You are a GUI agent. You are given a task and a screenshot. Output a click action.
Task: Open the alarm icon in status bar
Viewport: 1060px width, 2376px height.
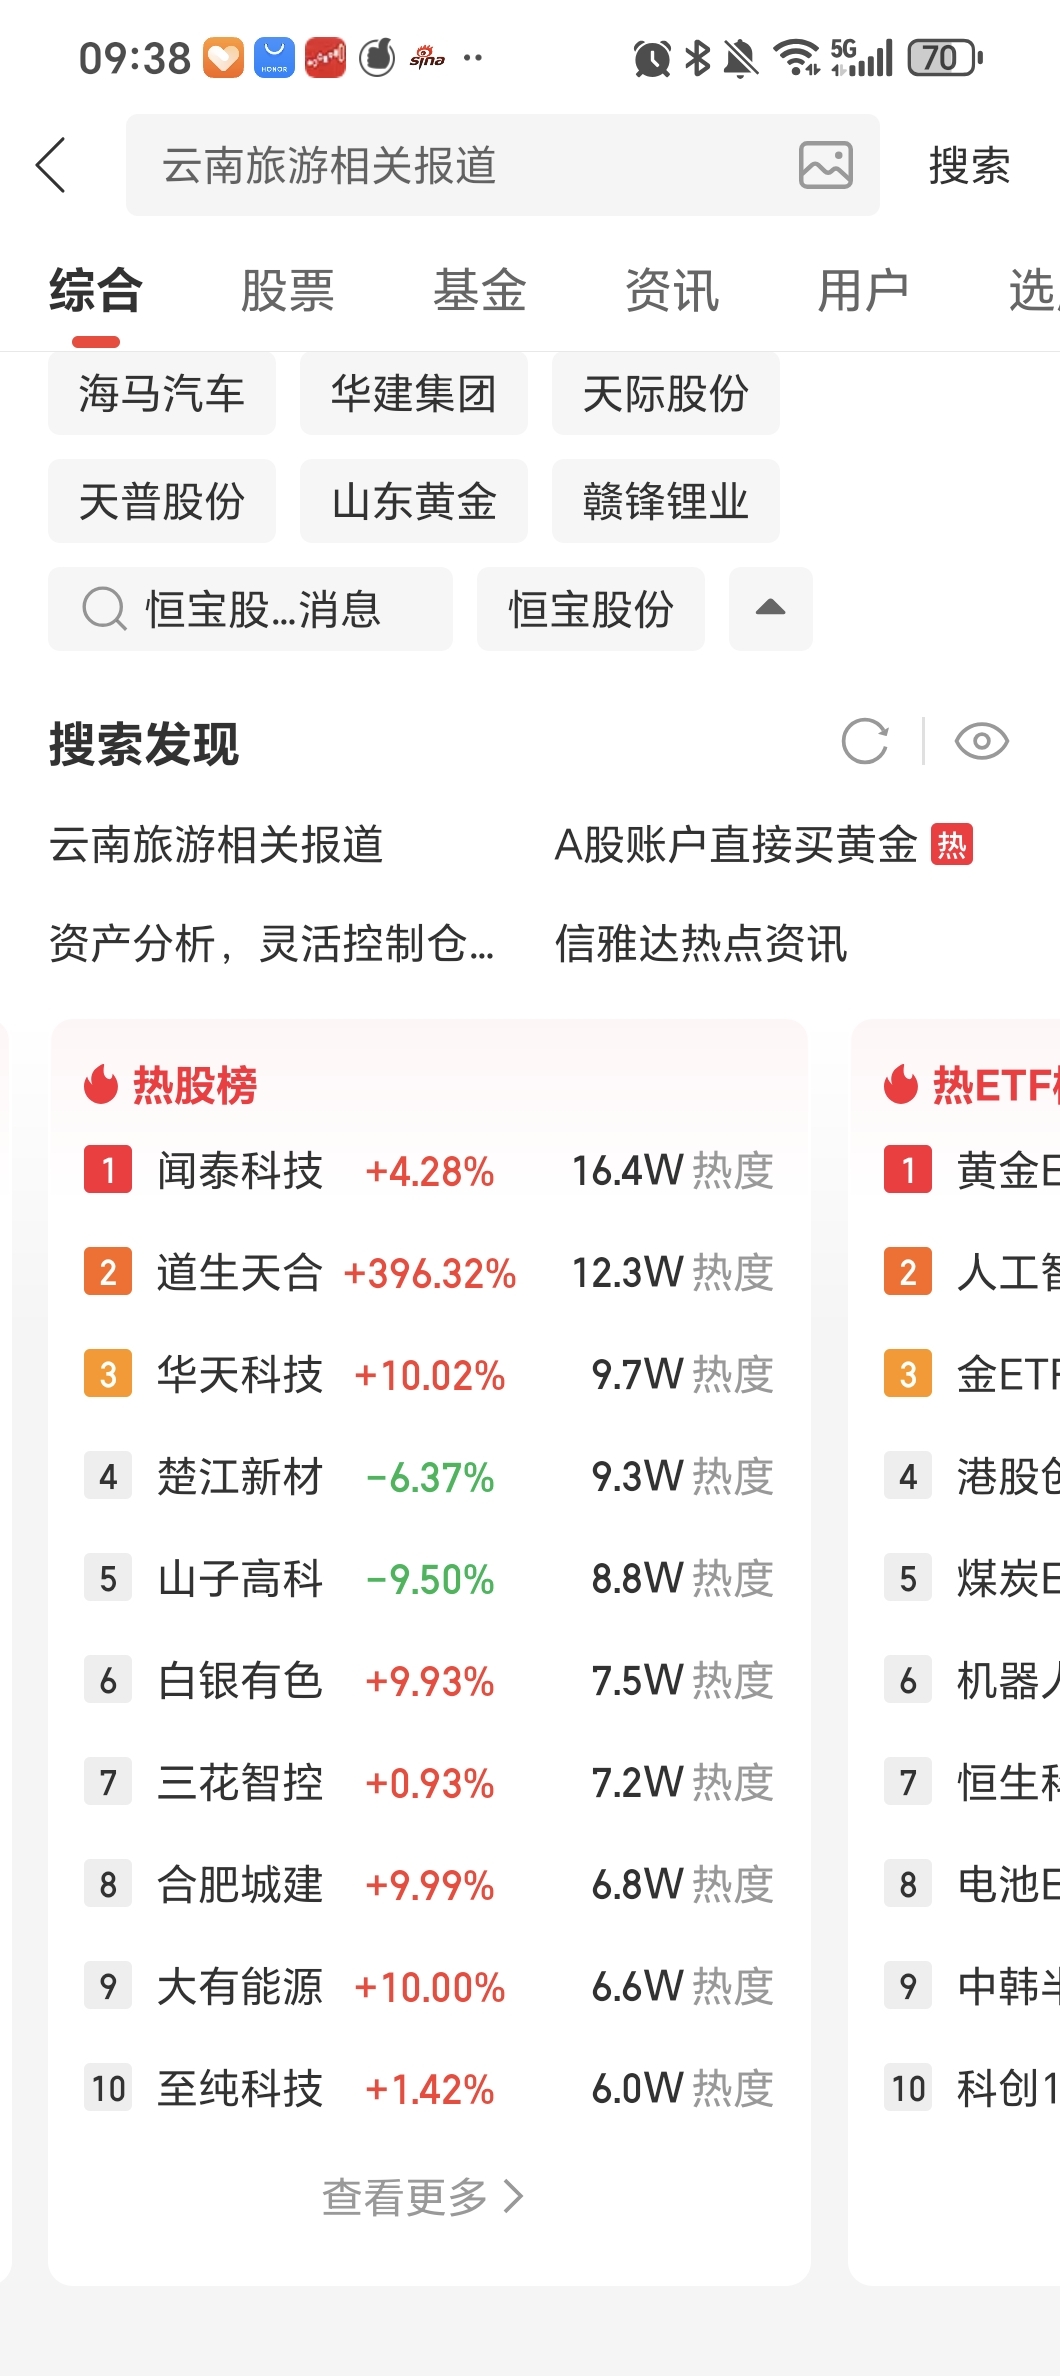tap(652, 58)
